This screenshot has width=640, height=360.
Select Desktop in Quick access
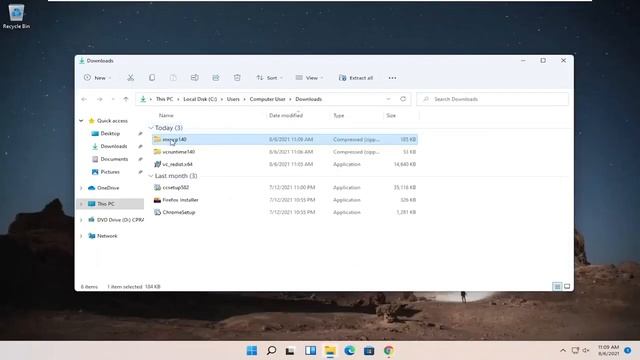click(110, 133)
